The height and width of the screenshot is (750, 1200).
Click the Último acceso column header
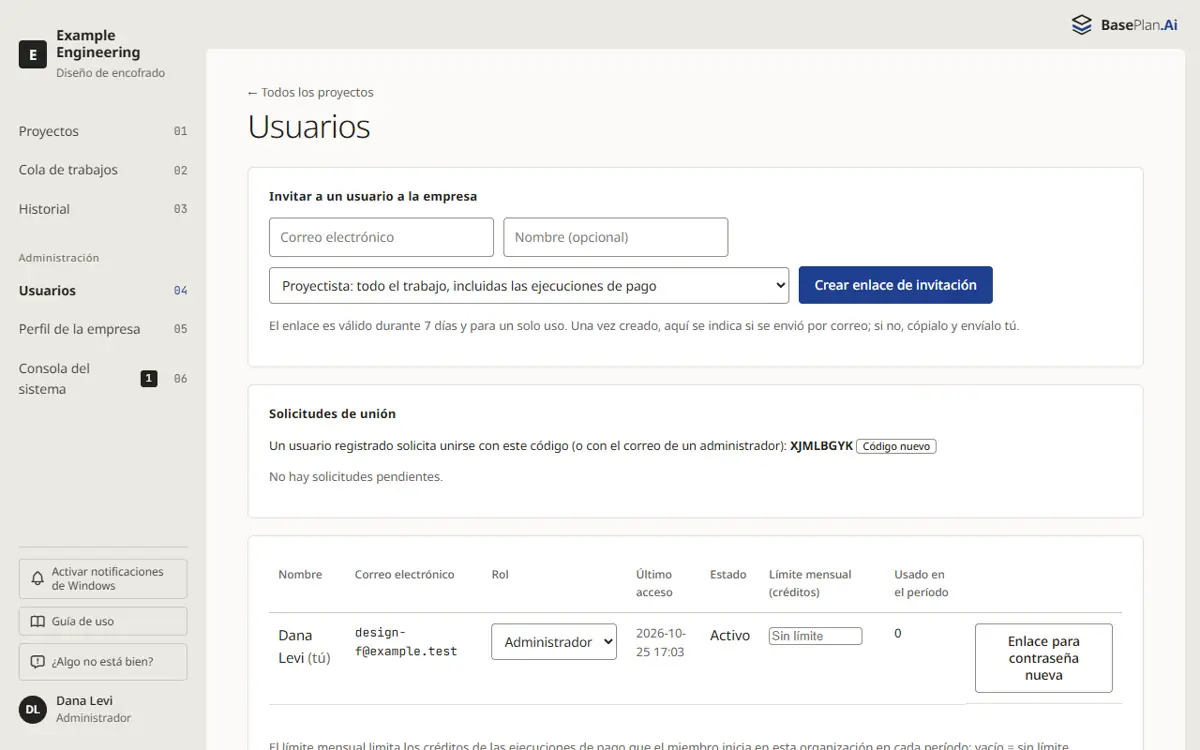click(x=654, y=583)
